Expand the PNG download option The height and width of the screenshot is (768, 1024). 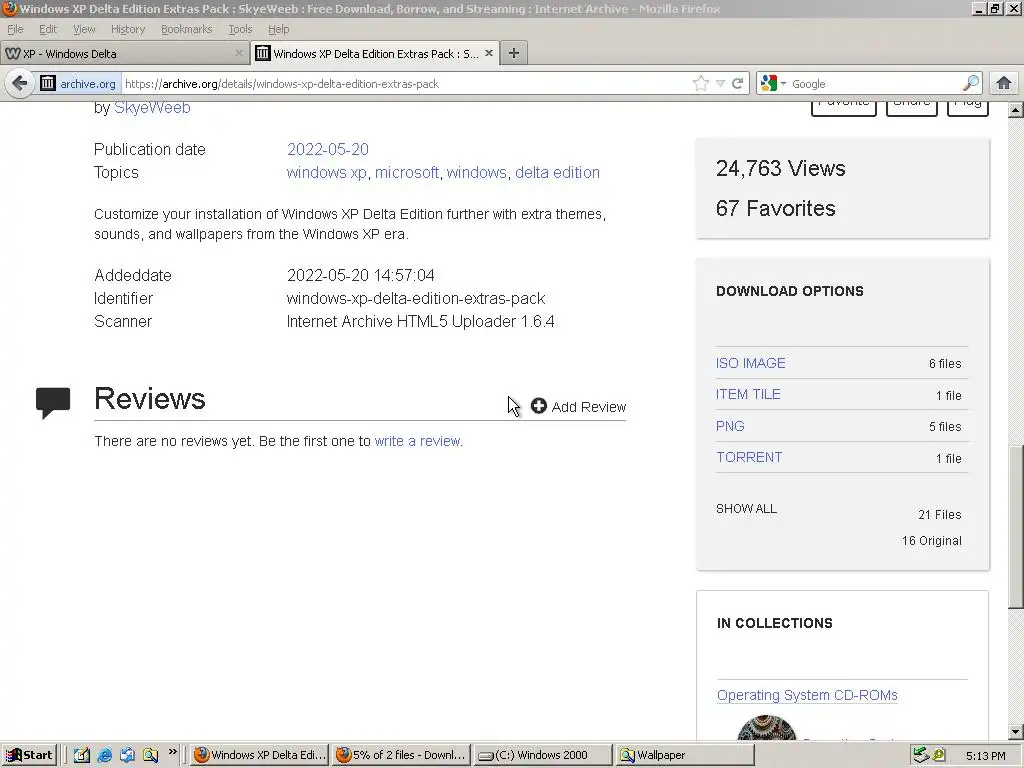pyautogui.click(x=730, y=426)
